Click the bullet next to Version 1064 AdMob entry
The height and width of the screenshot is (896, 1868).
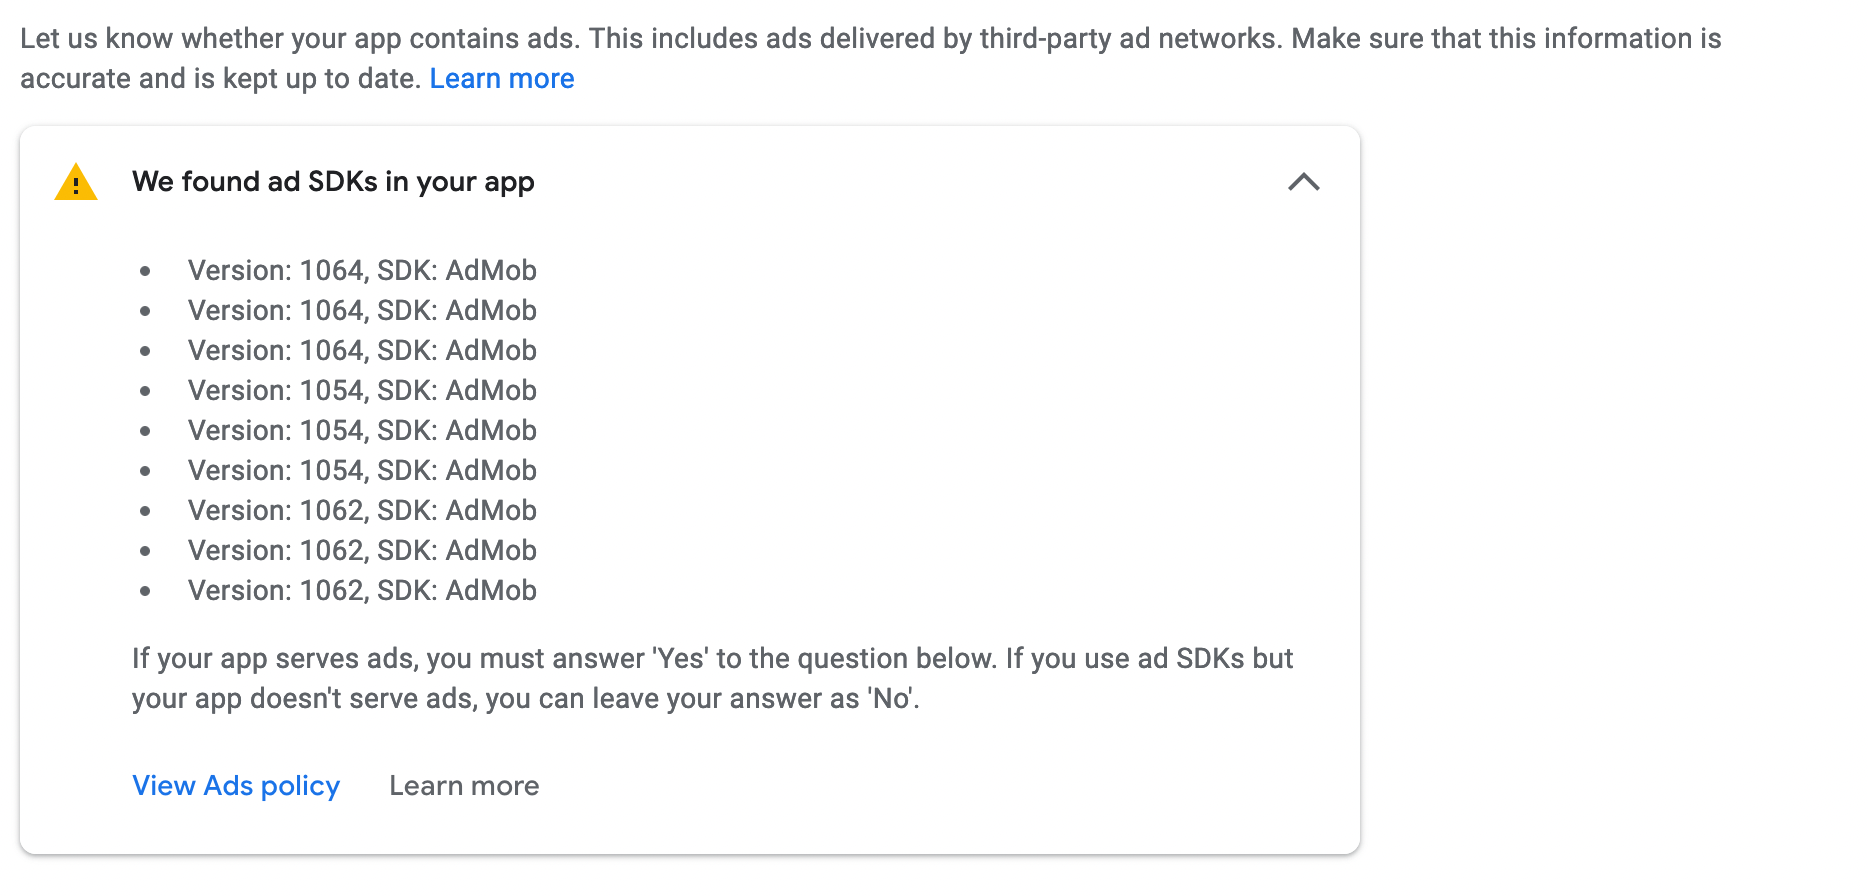click(145, 270)
